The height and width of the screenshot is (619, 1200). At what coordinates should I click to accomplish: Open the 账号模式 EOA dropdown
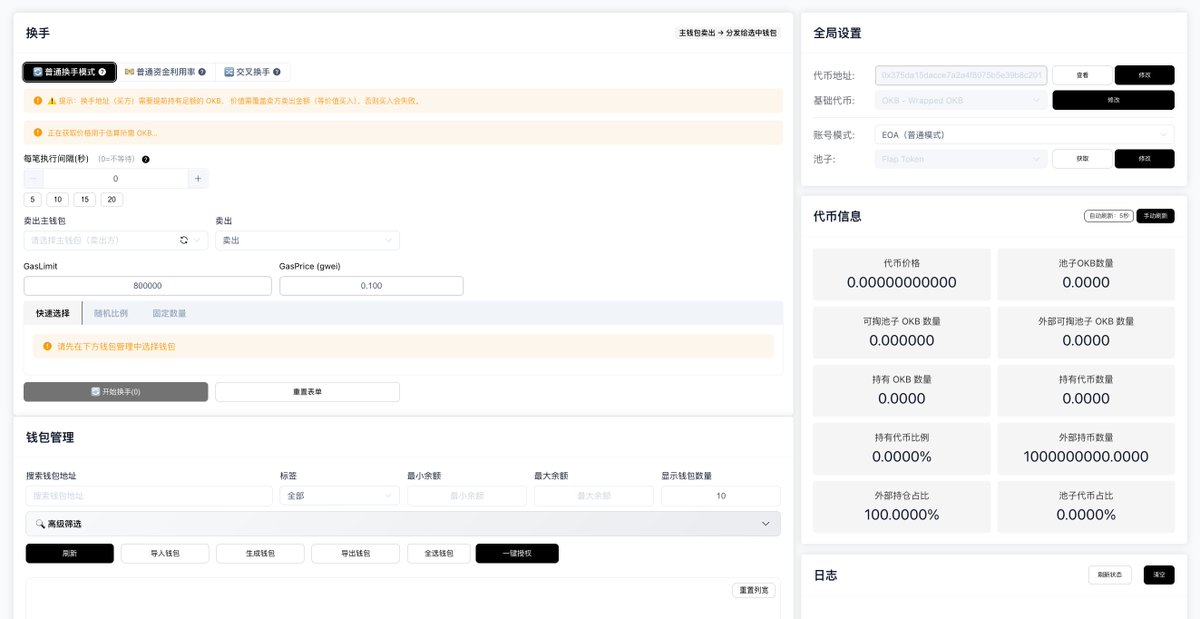[1025, 134]
